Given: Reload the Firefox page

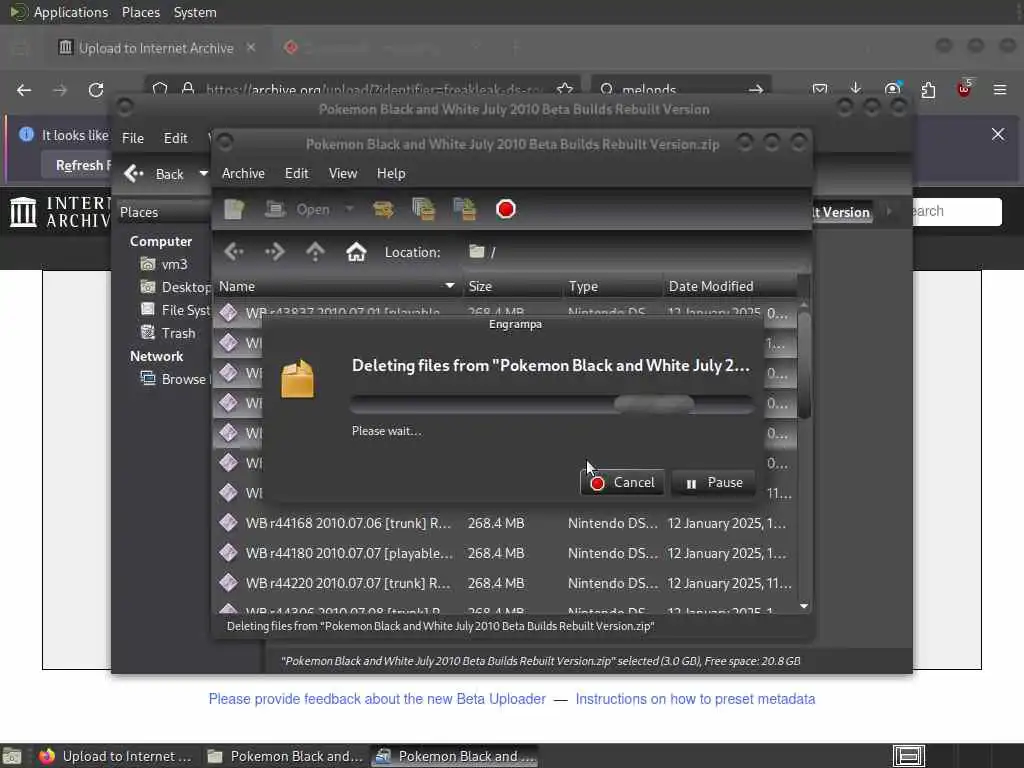Looking at the screenshot, I should 96,89.
